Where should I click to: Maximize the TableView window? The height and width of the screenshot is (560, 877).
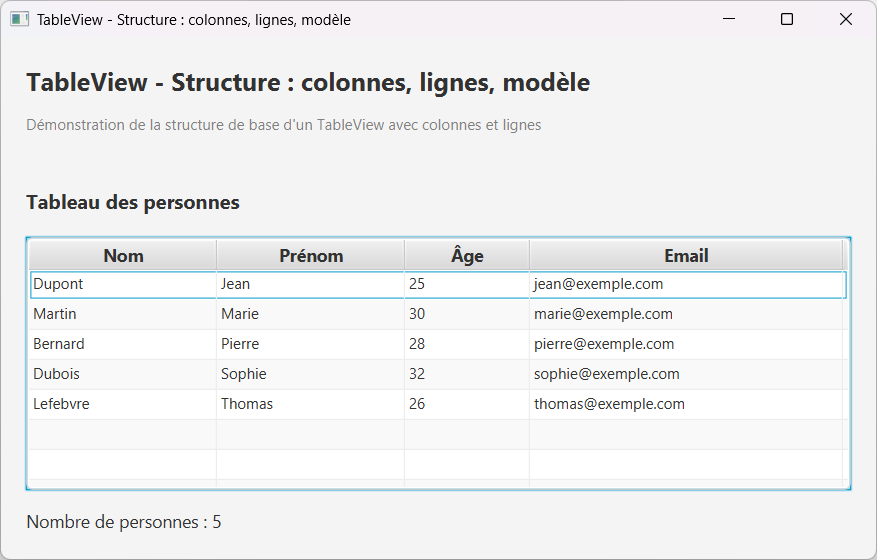[x=787, y=20]
